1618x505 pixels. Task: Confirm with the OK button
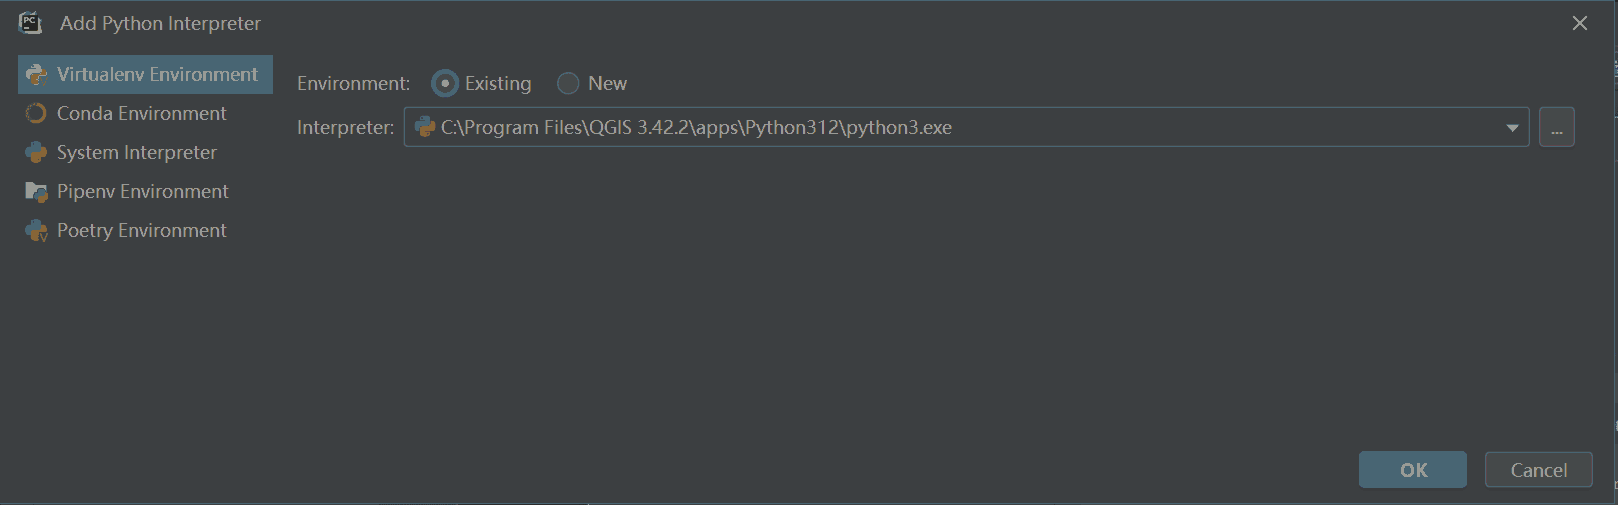click(x=1412, y=470)
